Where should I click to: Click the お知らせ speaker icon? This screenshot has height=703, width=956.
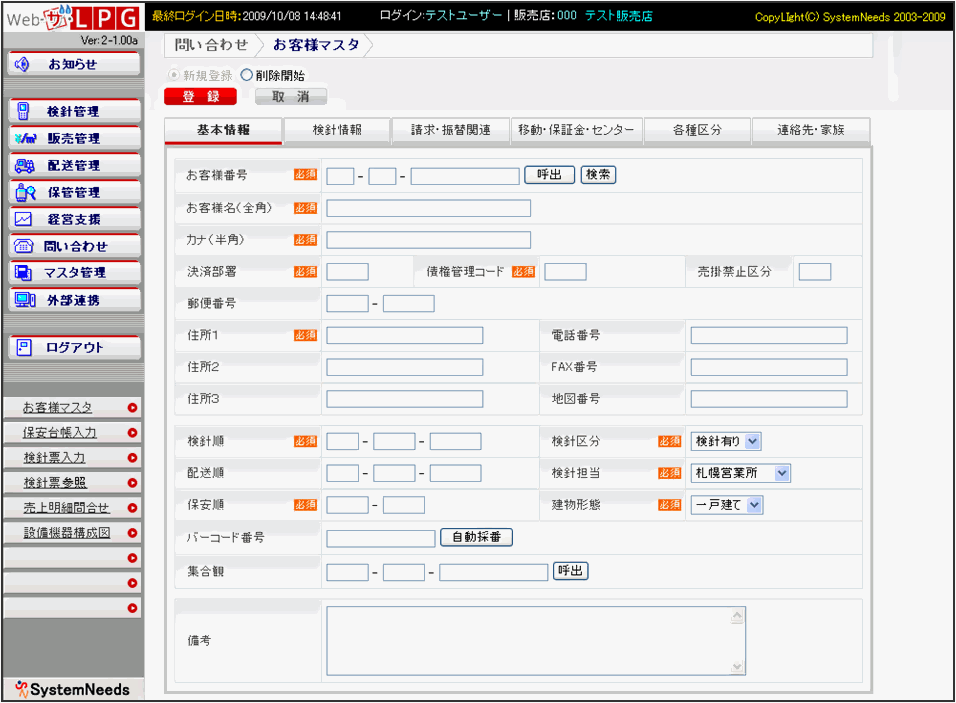pos(23,64)
